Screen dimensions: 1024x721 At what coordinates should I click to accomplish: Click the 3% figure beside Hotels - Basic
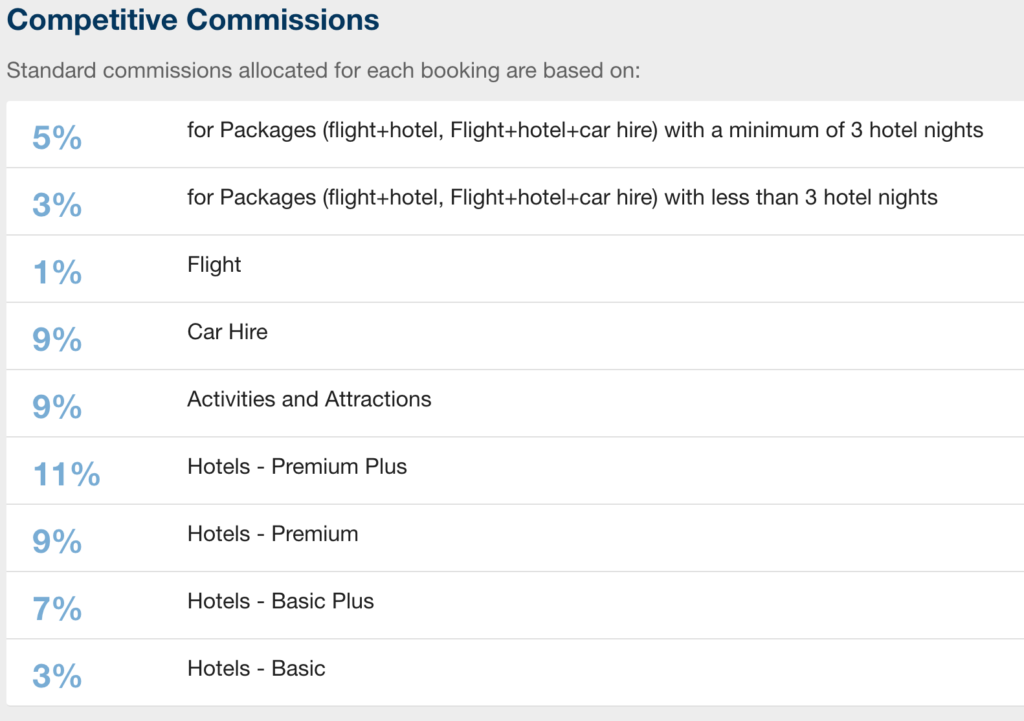(57, 676)
